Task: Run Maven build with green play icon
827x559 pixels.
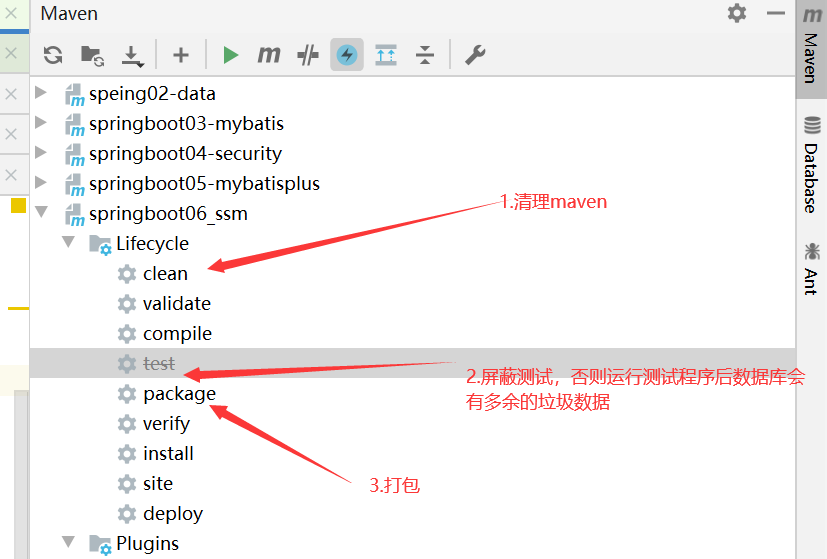Action: 230,55
